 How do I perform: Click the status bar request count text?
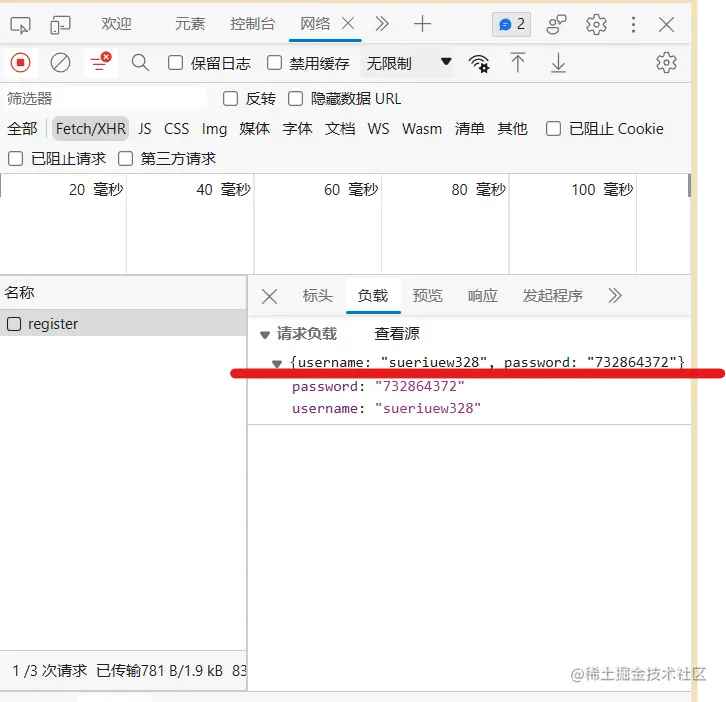50,671
